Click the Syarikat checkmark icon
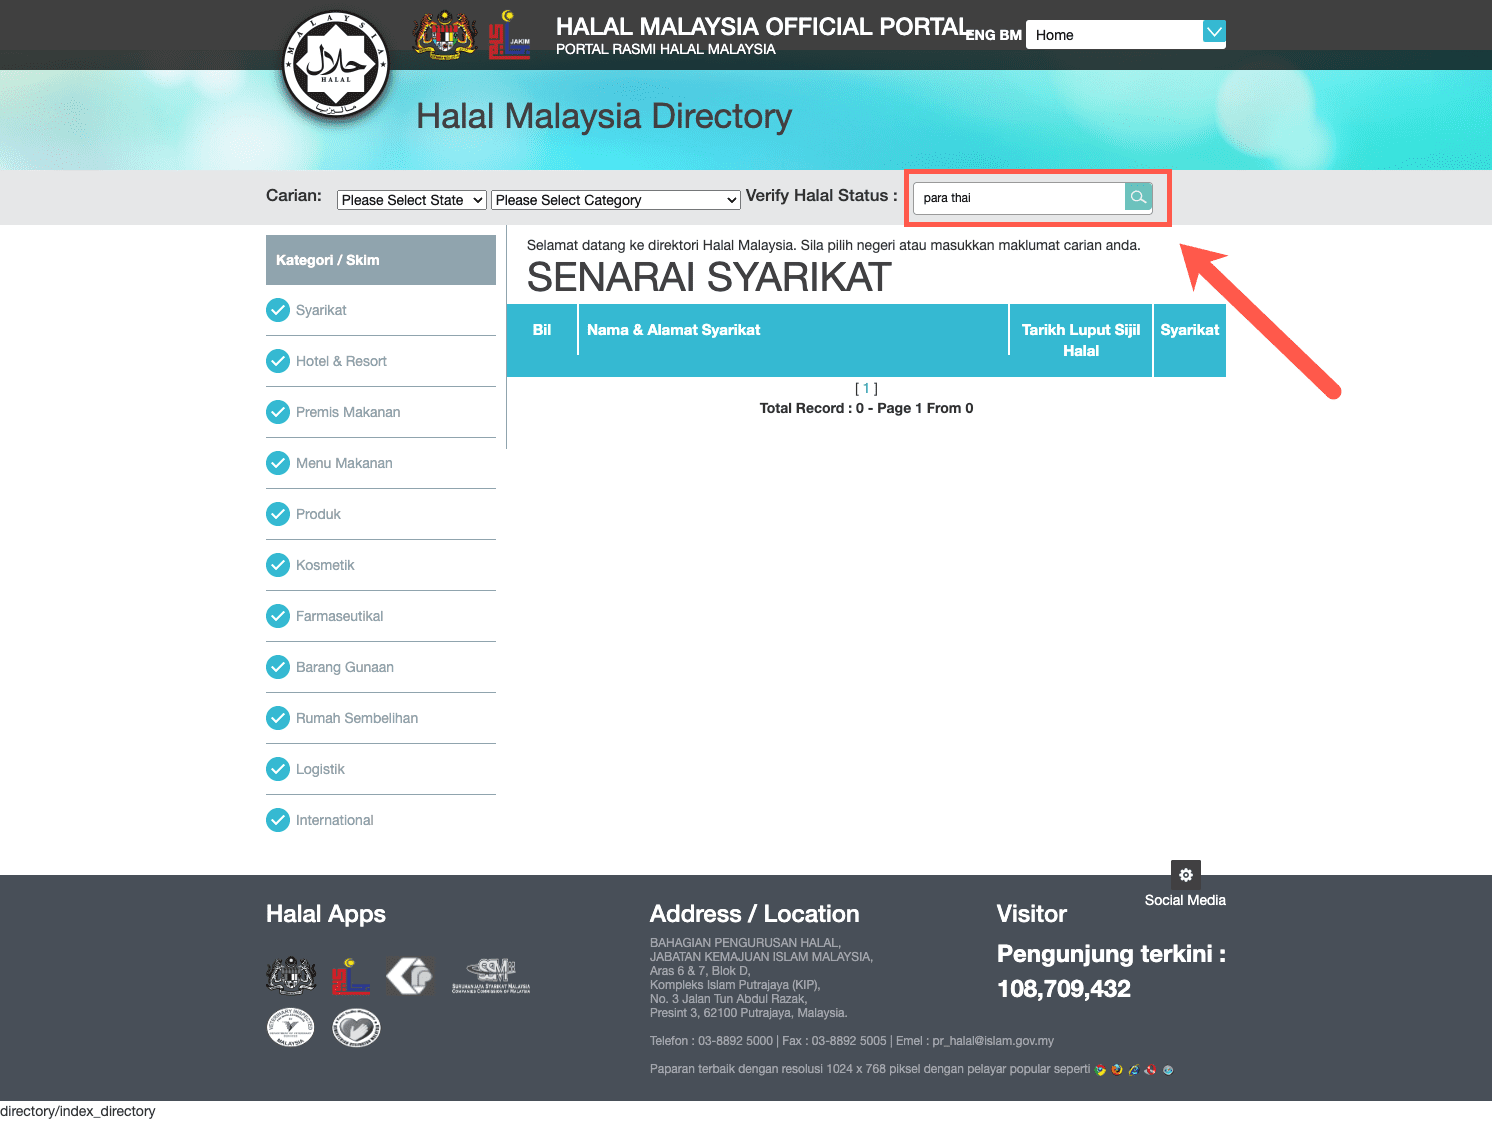Screen dimensions: 1492x1121 (x=278, y=310)
